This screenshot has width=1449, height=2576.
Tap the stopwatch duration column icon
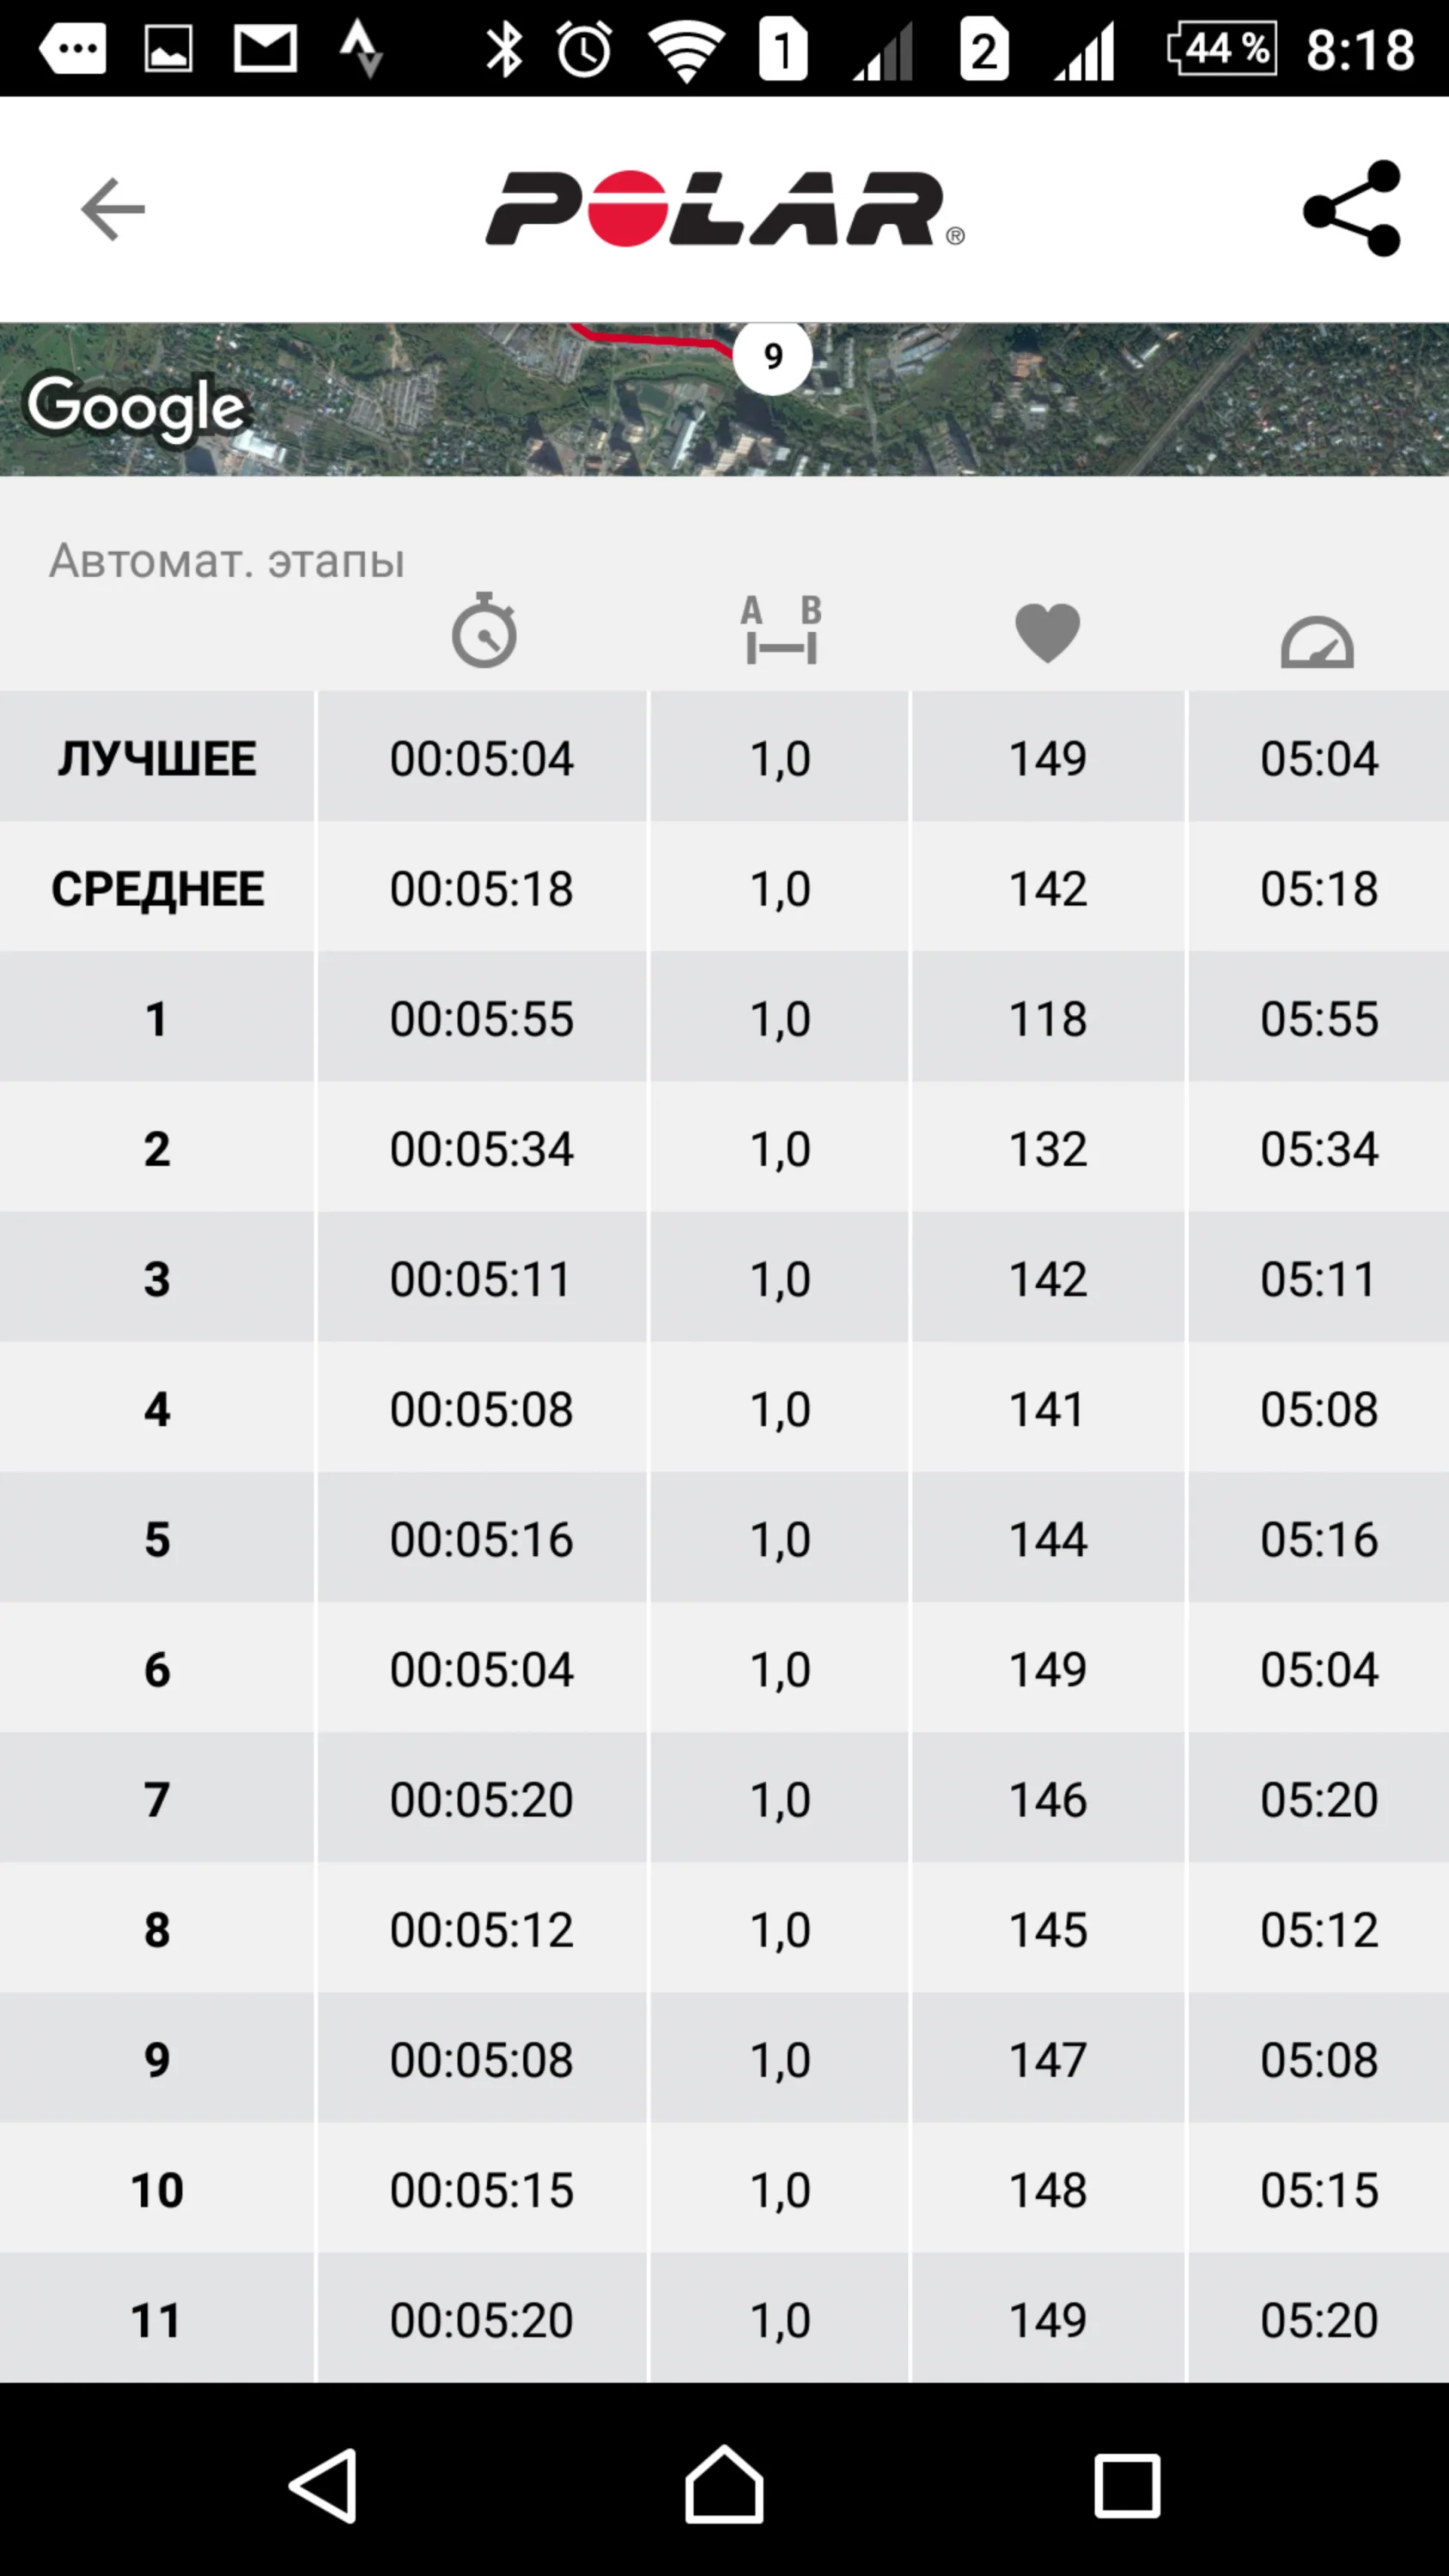[x=484, y=631]
